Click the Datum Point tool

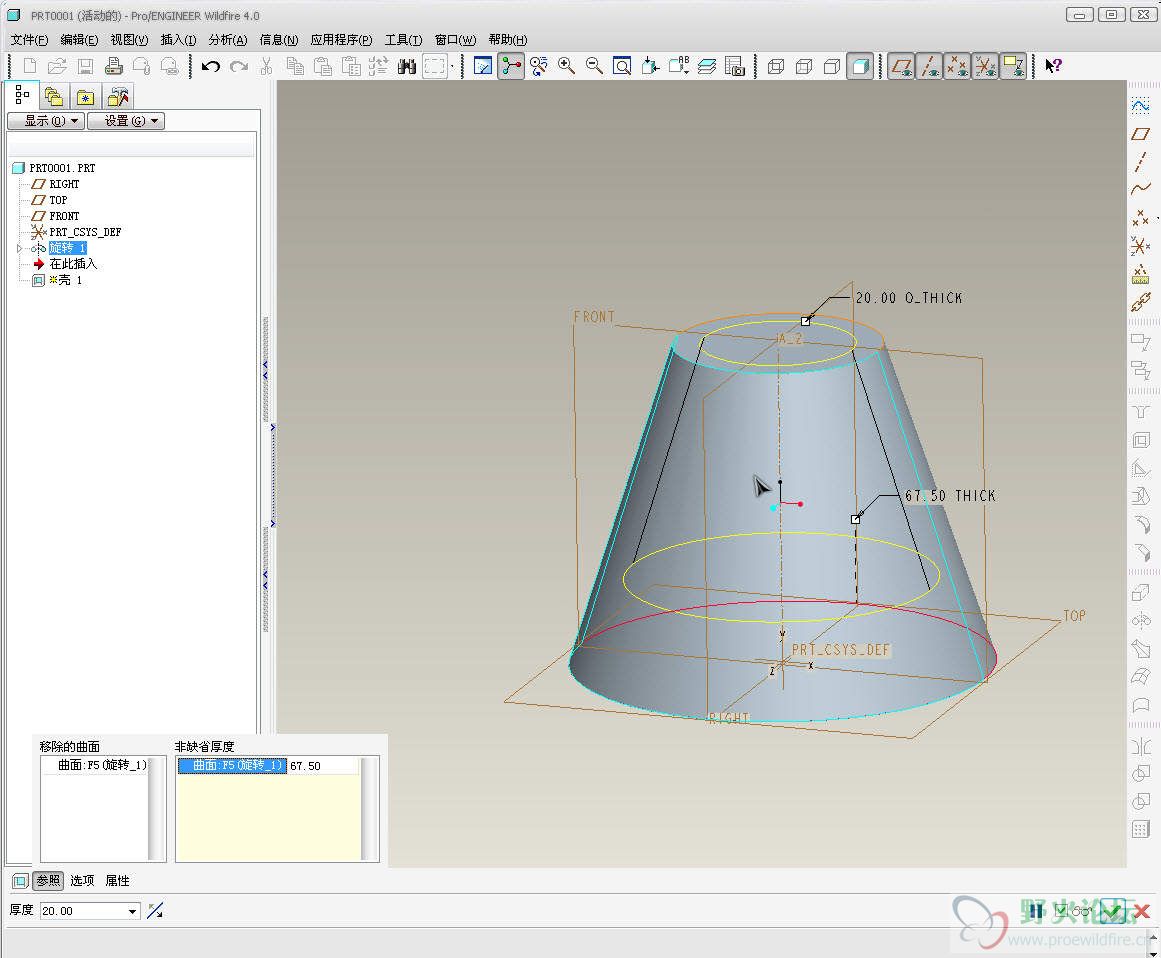pos(1140,218)
